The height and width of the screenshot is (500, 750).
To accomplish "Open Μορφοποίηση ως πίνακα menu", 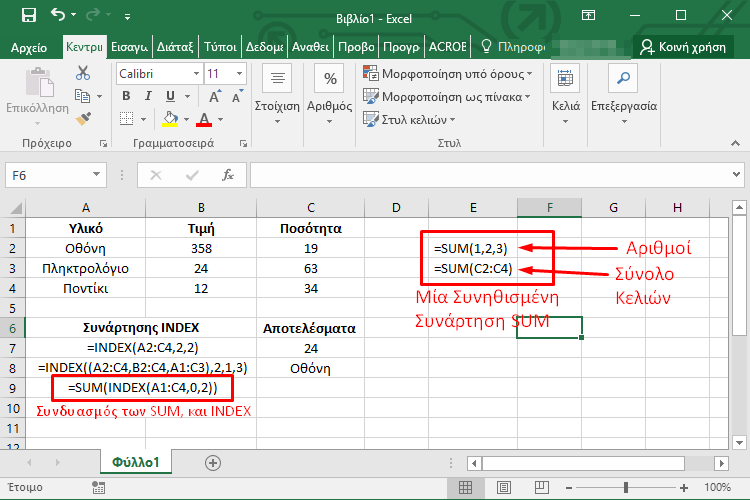I will click(446, 97).
